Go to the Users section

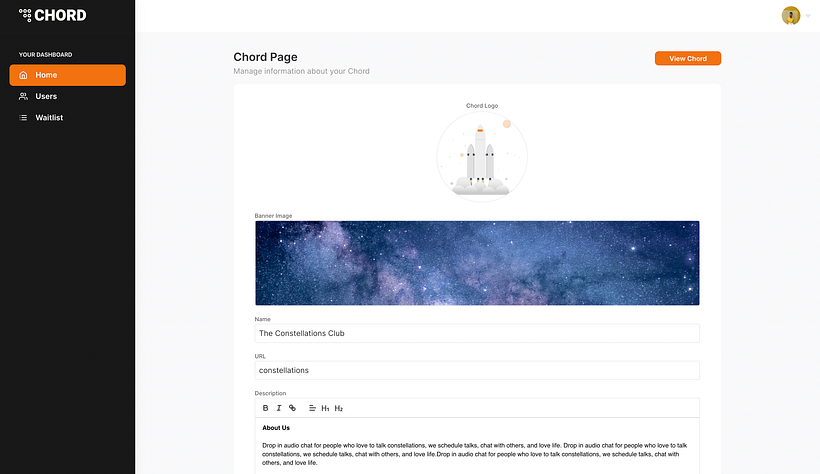pos(46,96)
